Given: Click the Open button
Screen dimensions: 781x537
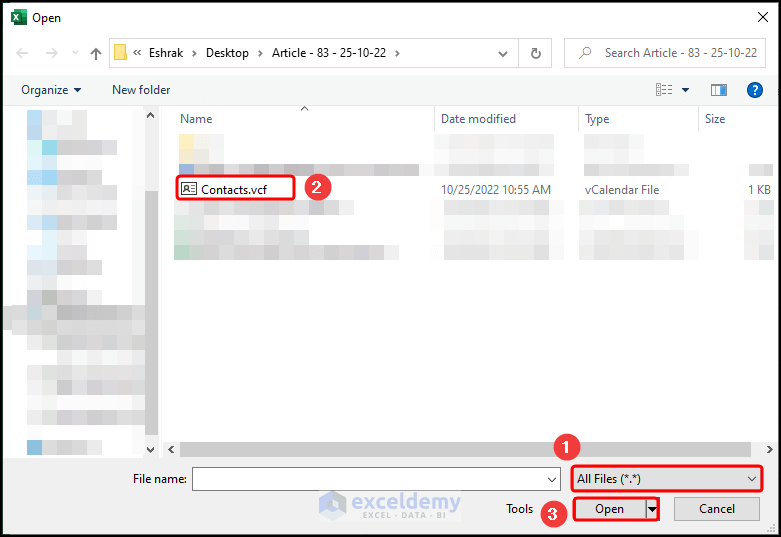Looking at the screenshot, I should 609,509.
